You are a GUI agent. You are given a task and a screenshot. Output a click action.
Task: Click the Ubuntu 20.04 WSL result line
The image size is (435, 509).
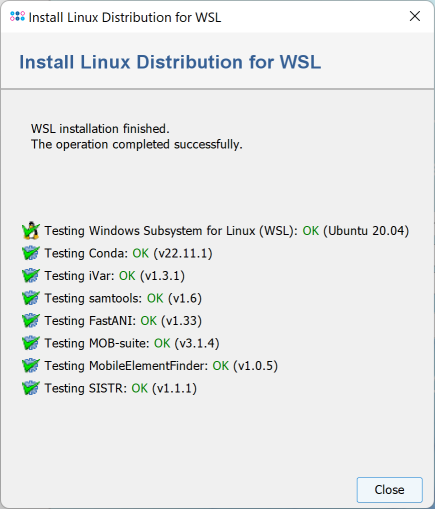[227, 231]
